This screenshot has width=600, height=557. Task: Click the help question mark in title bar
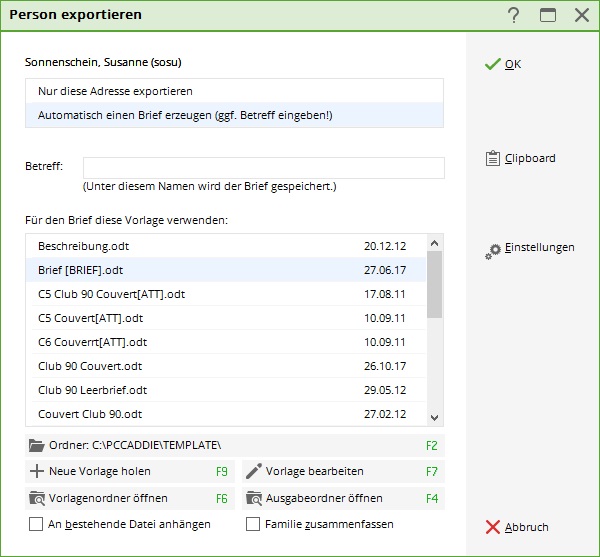coord(514,15)
